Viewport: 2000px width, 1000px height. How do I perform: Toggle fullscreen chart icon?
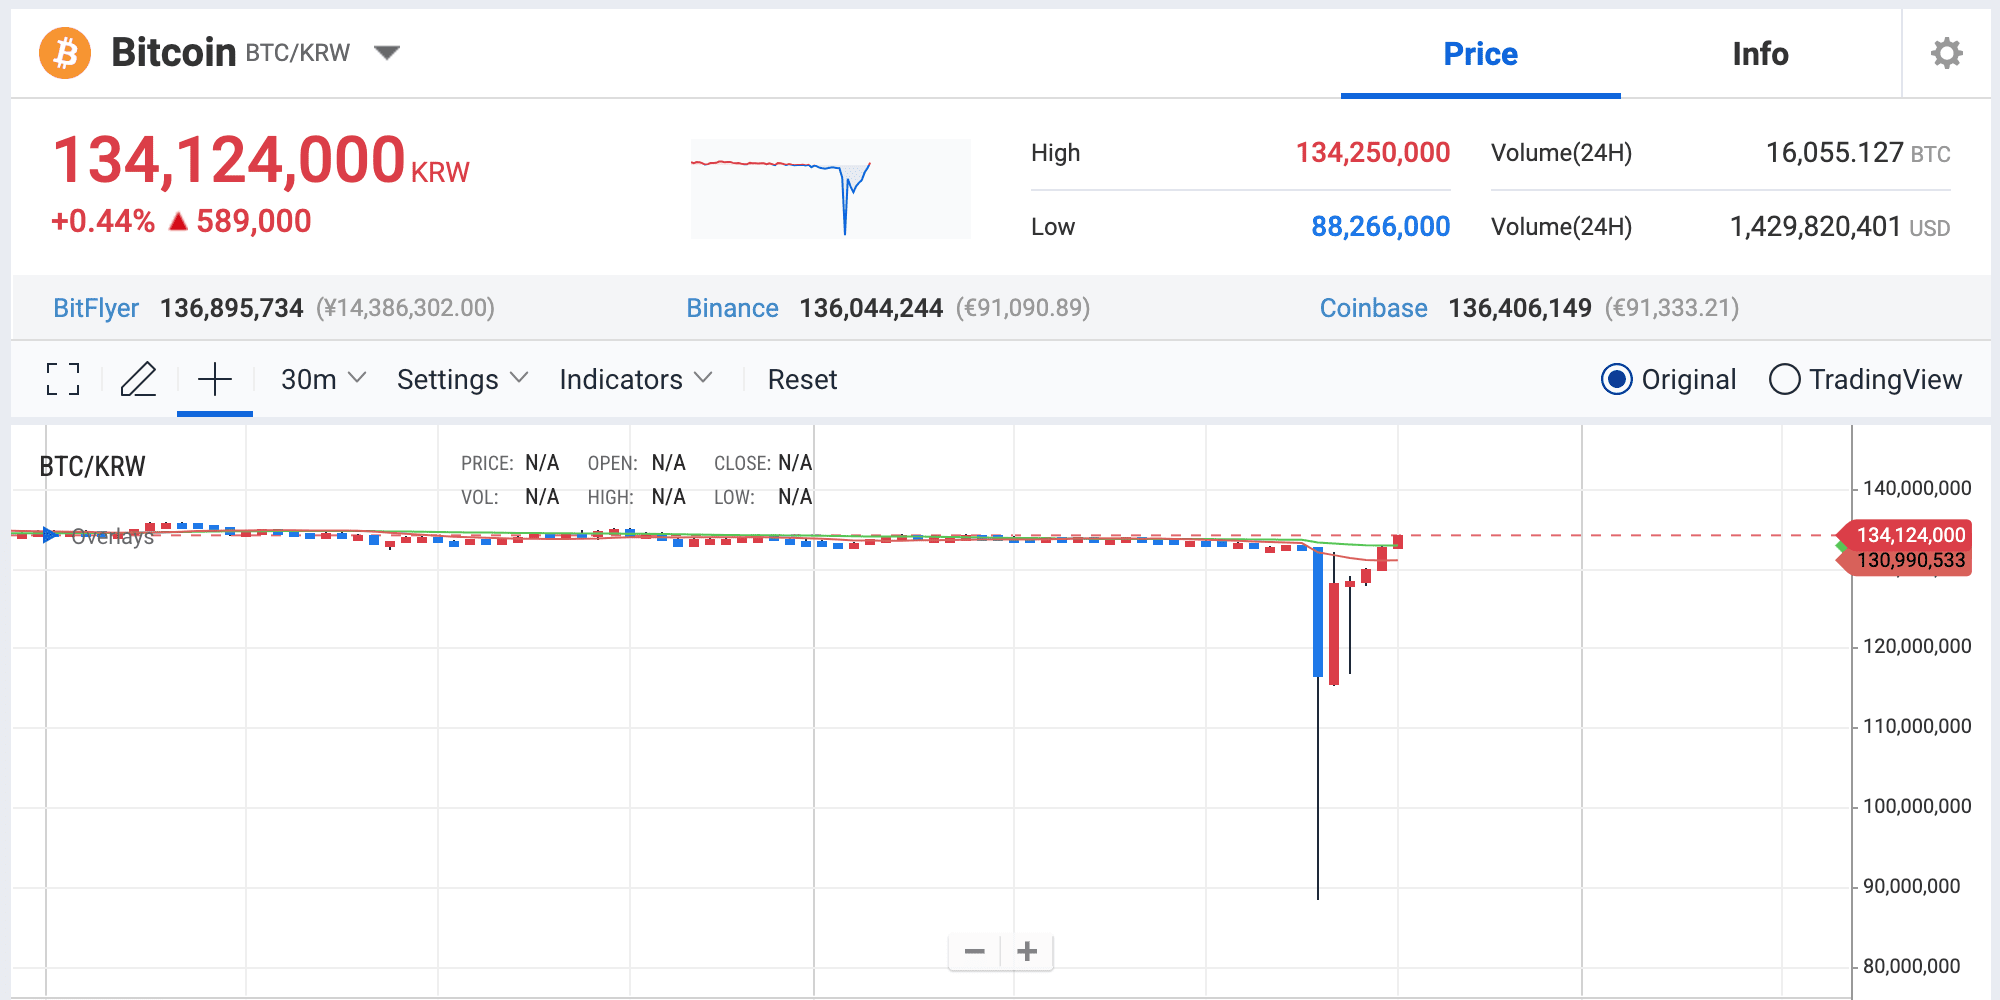point(63,379)
